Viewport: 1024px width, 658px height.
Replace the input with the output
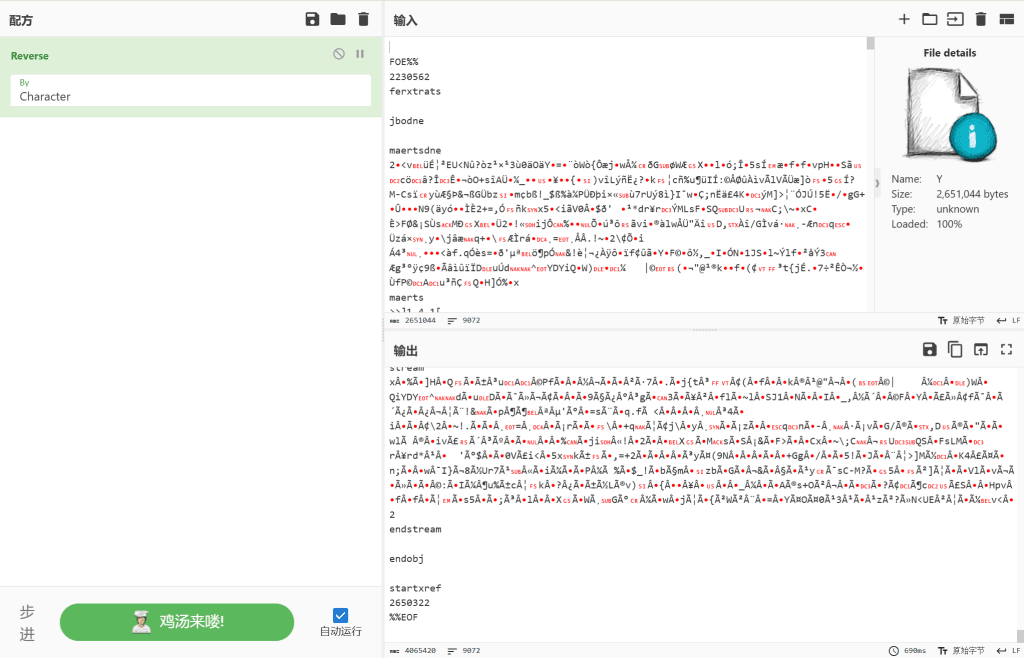[x=980, y=349]
